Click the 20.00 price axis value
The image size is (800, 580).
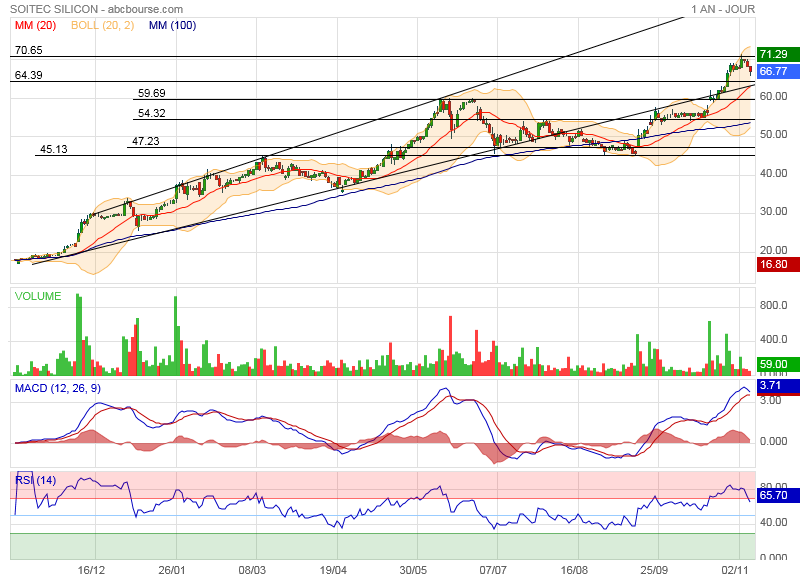(773, 250)
